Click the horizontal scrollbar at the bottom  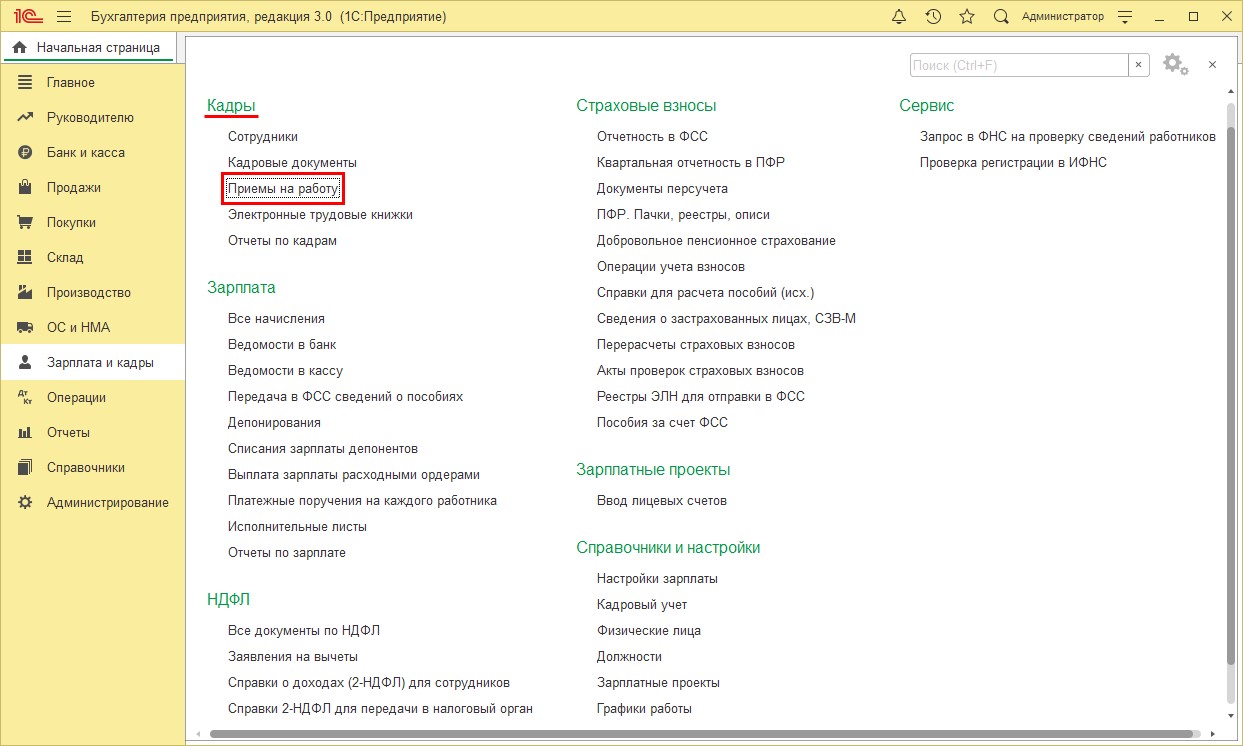pos(700,734)
